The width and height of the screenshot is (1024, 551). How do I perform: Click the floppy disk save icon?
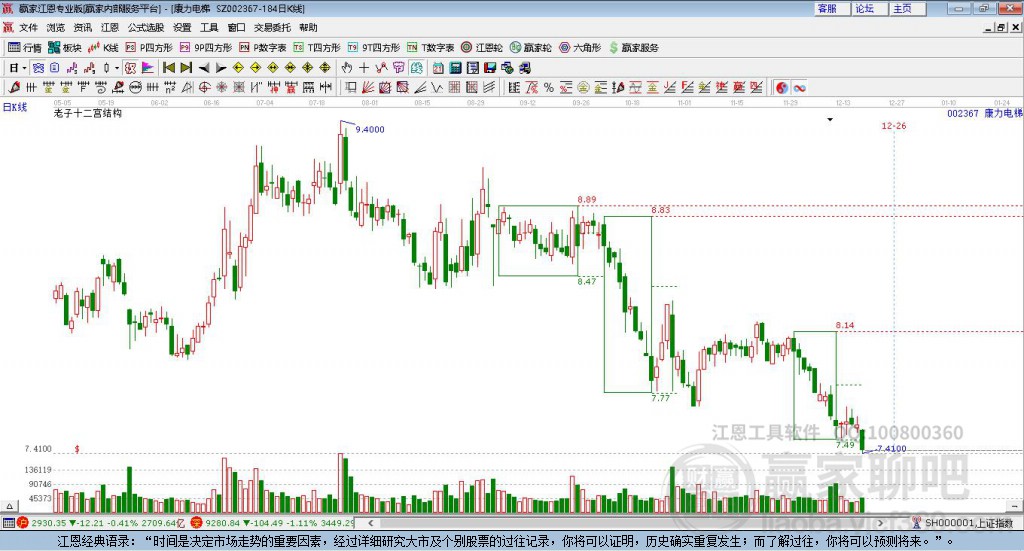tap(490, 68)
